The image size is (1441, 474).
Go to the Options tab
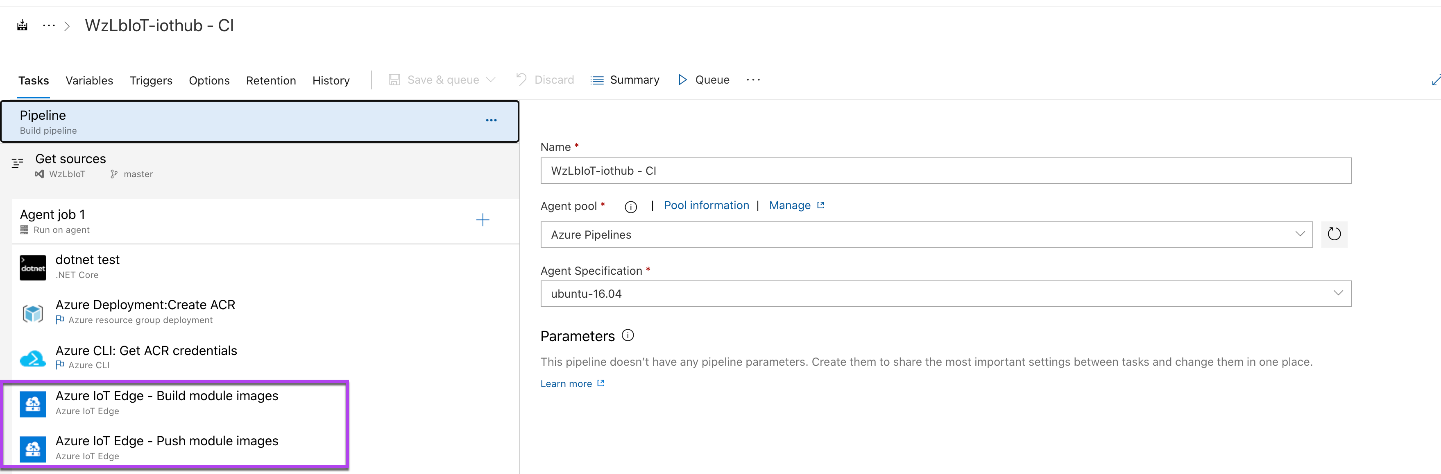pyautogui.click(x=209, y=80)
